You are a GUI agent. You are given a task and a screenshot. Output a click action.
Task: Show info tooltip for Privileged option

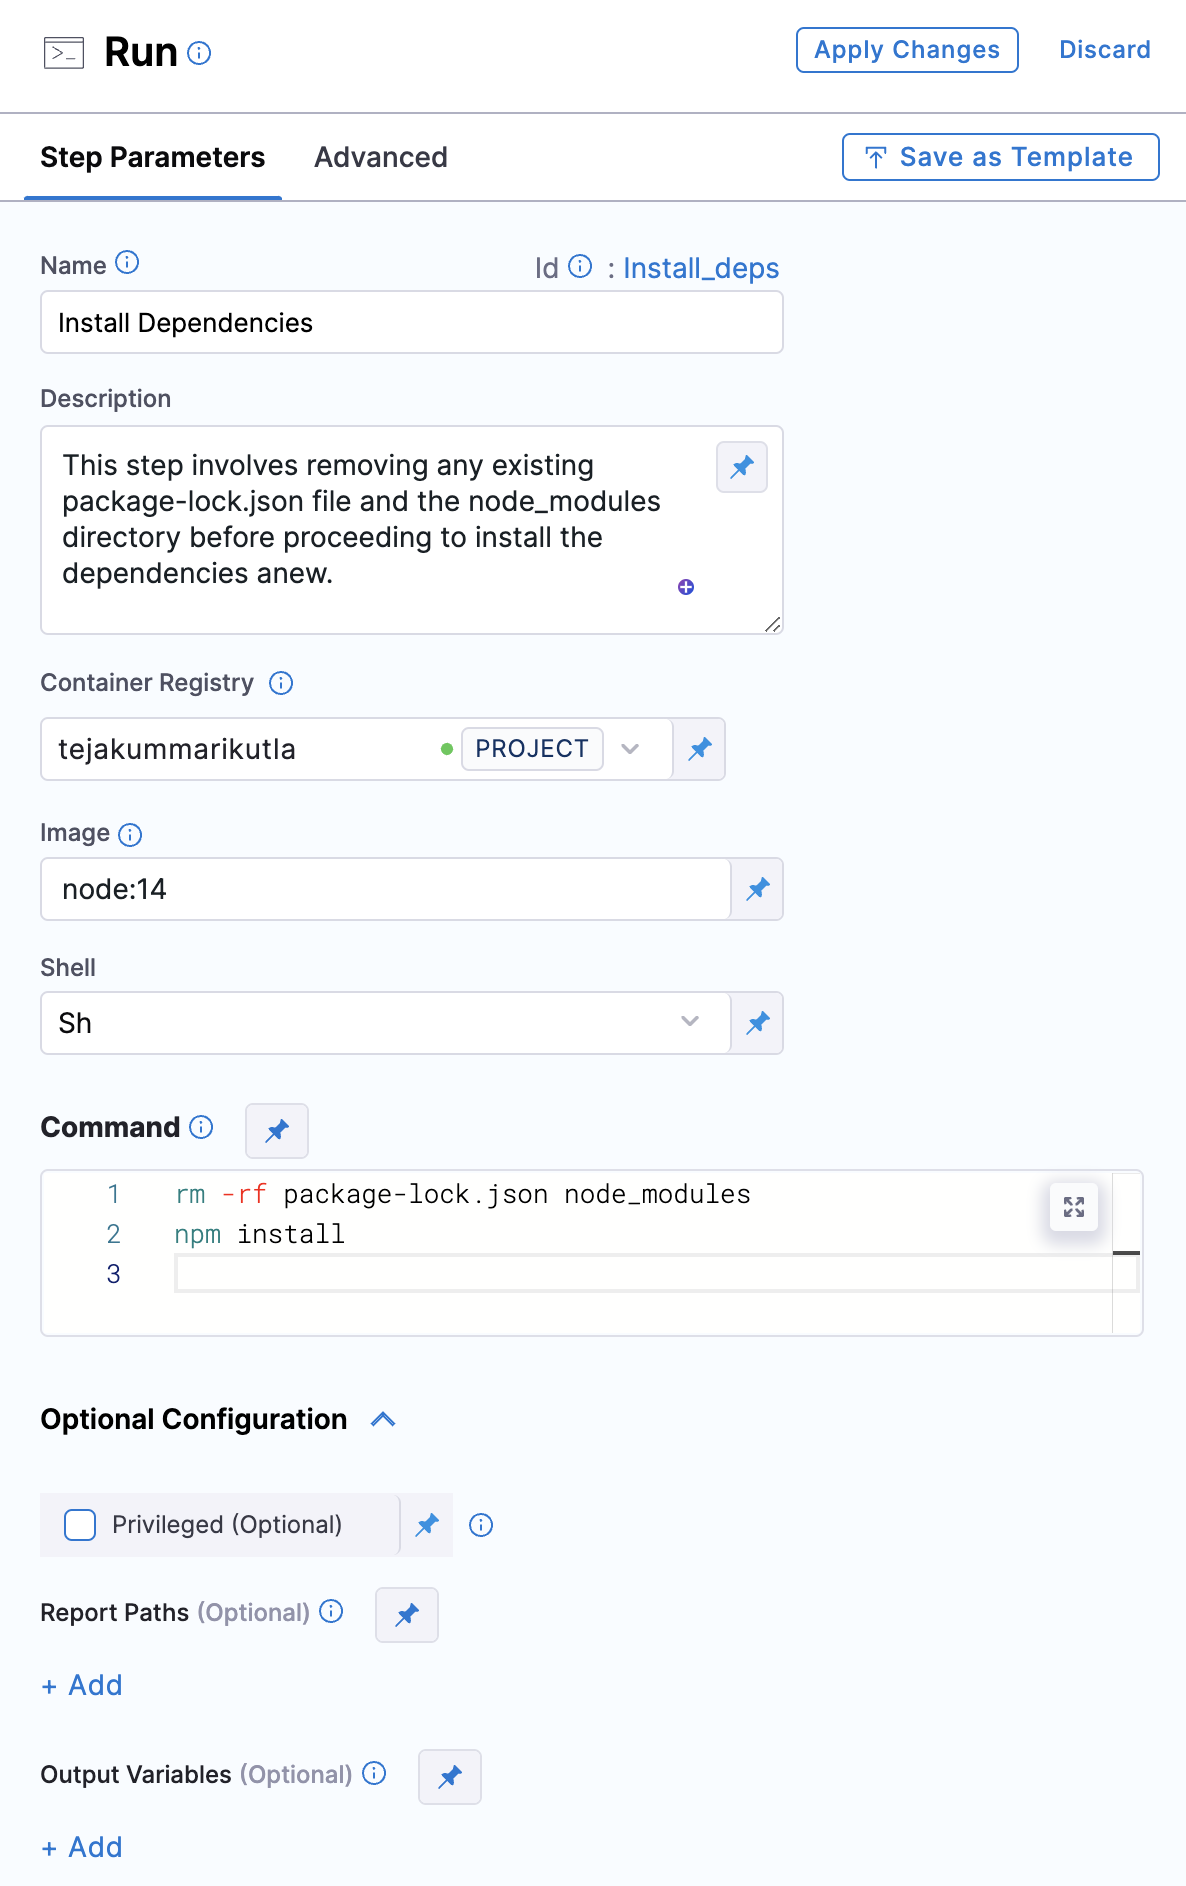pos(481,1525)
